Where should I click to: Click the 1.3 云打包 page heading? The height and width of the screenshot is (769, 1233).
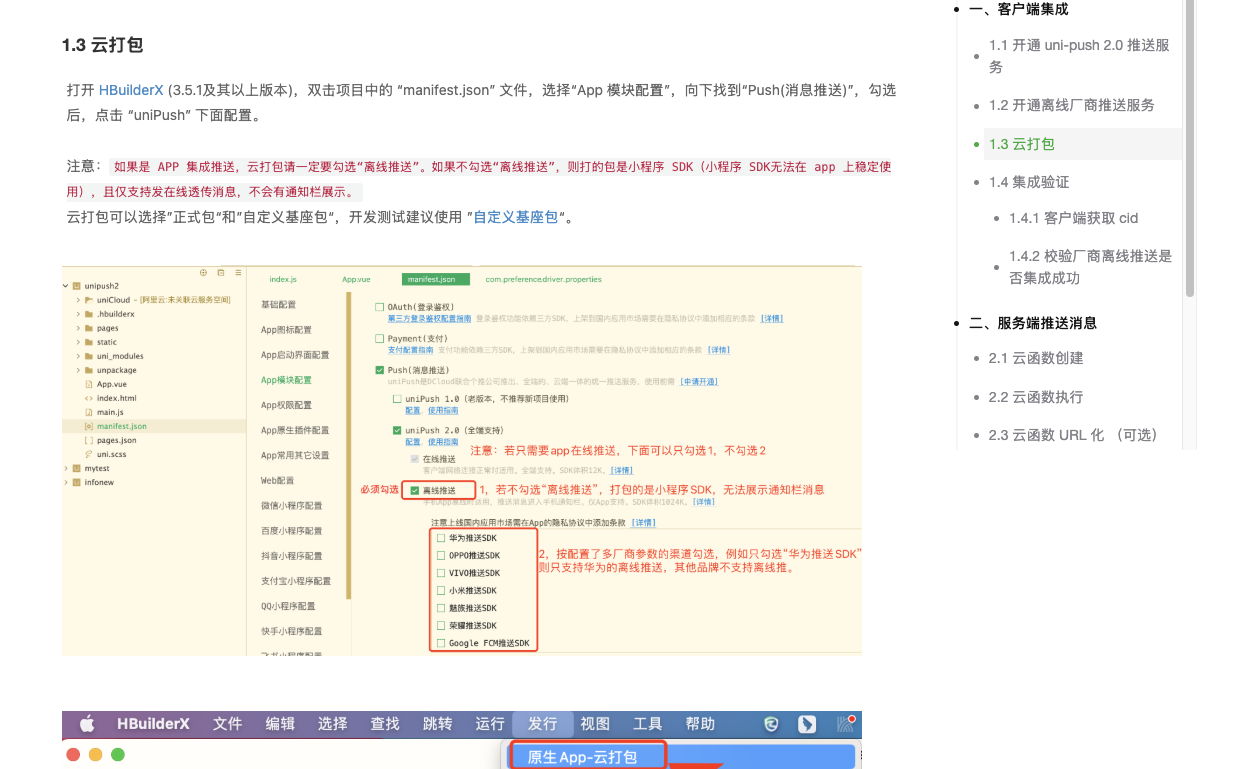(102, 45)
